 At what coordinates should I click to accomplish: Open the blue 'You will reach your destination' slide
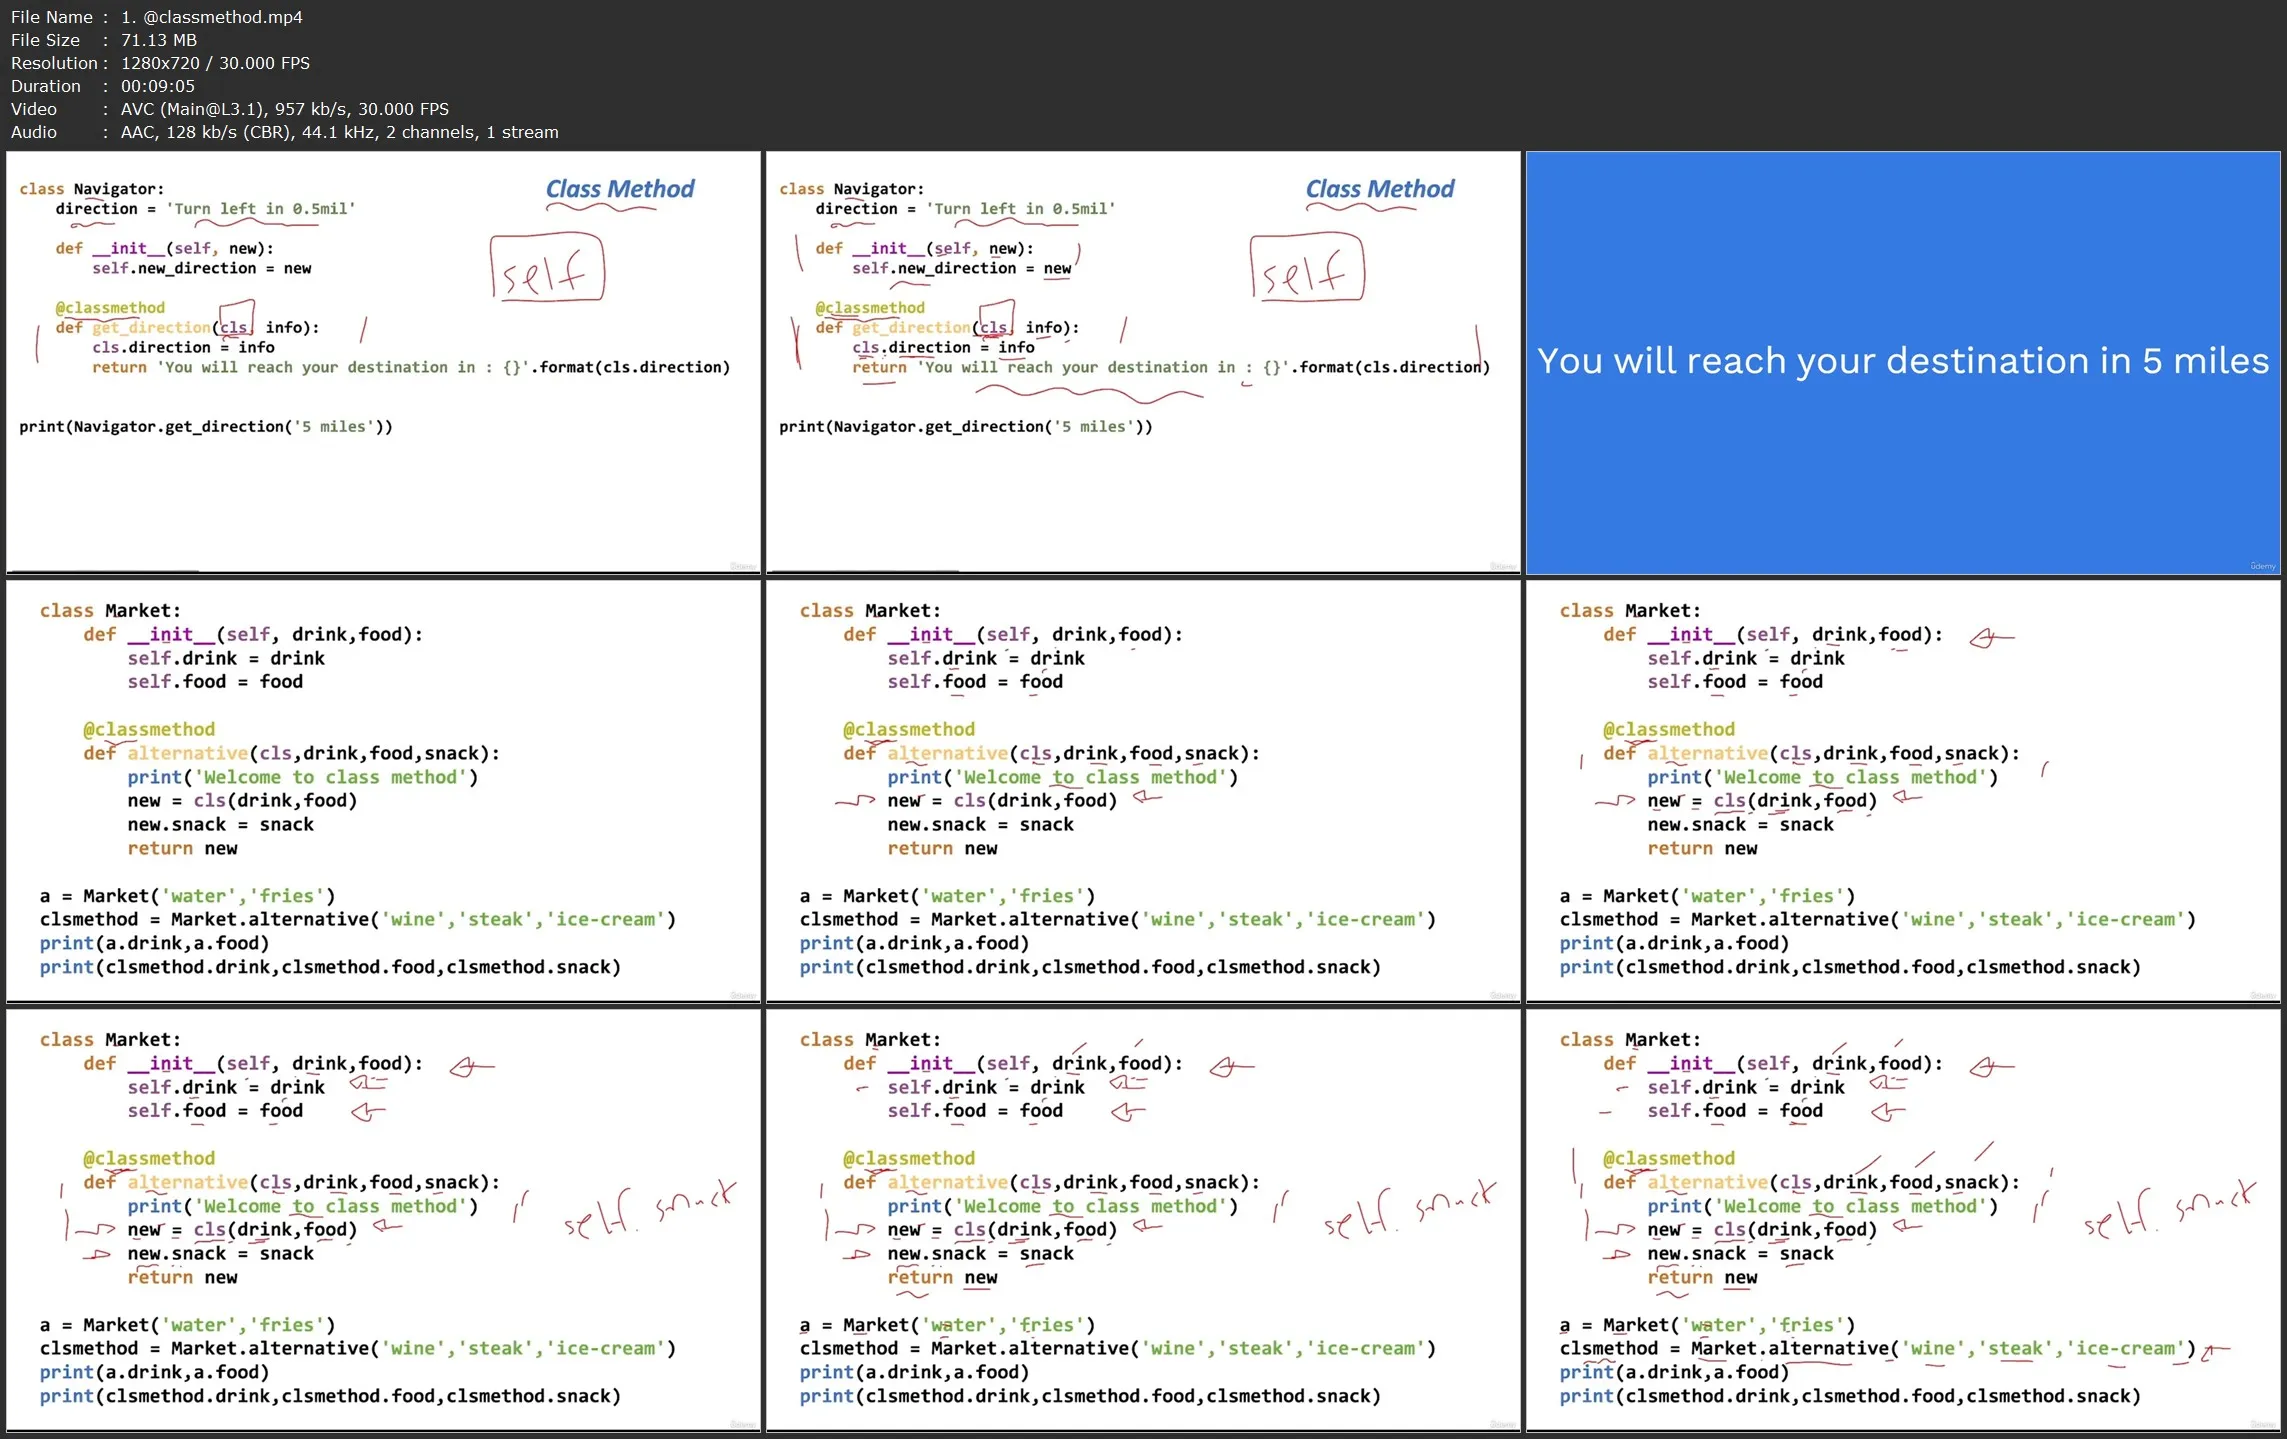point(1903,362)
